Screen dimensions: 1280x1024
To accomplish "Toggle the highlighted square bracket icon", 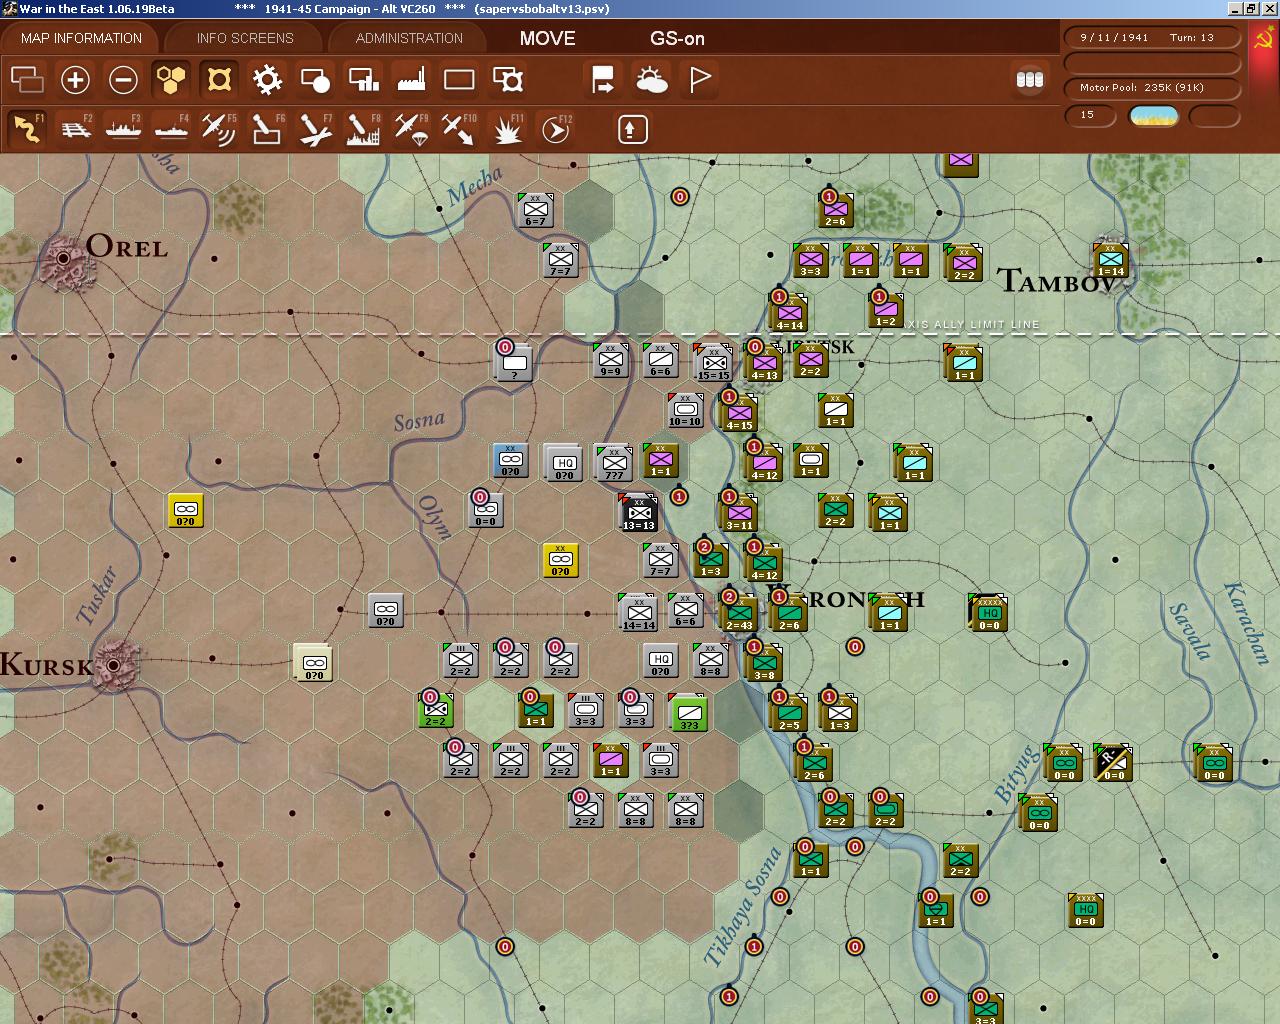I will coord(219,80).
